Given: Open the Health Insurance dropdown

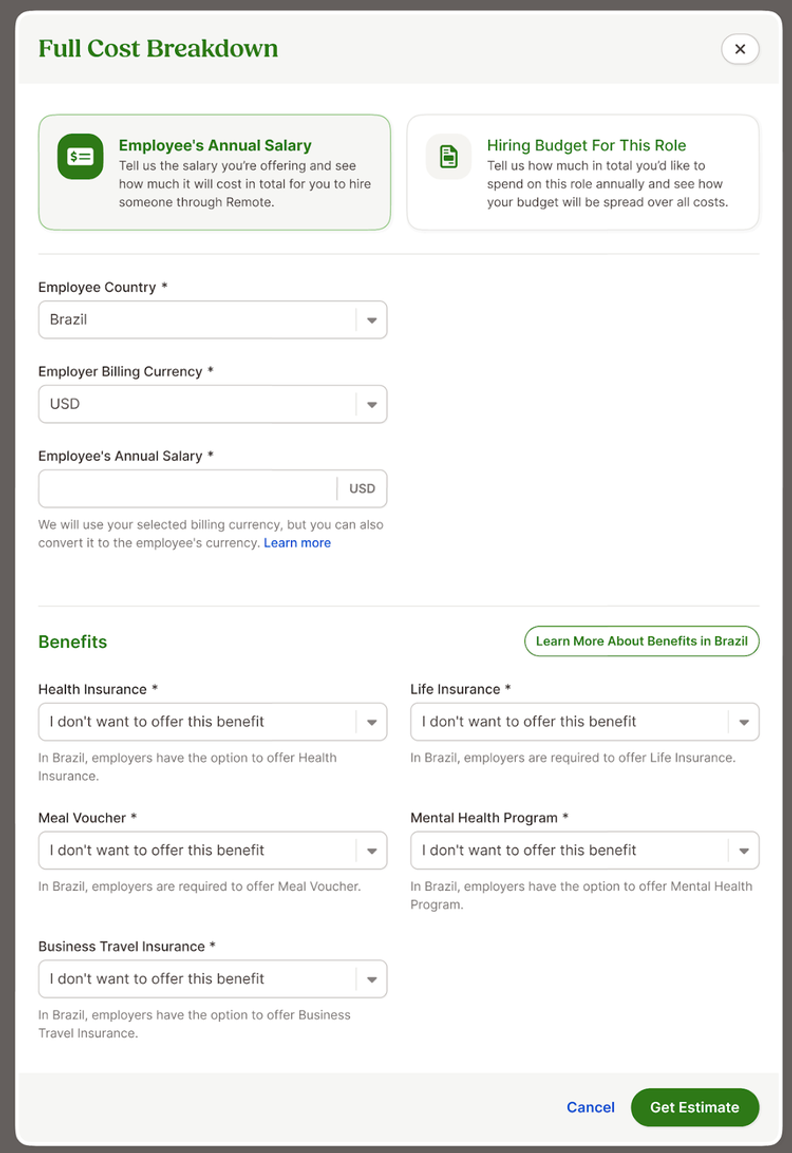Looking at the screenshot, I should (200, 722).
